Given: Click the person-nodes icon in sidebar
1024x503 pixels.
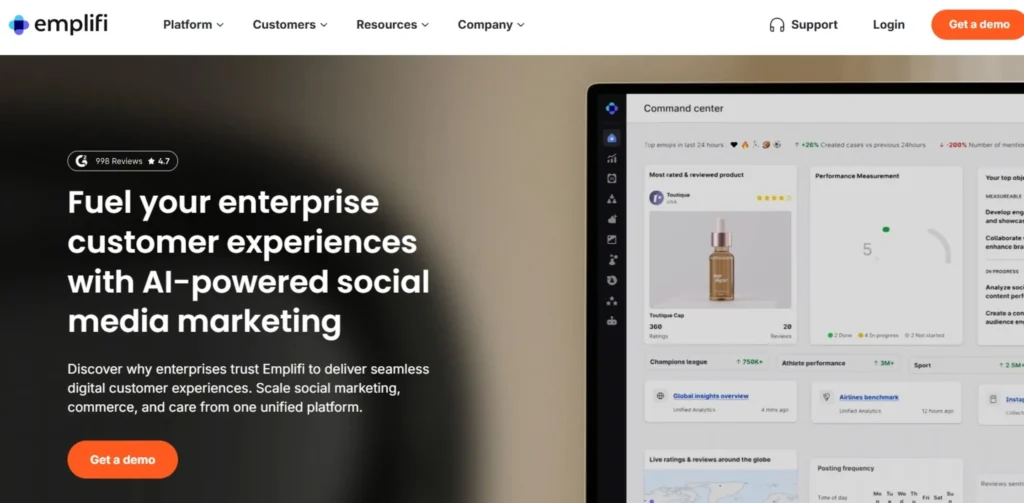Looking at the screenshot, I should (611, 260).
